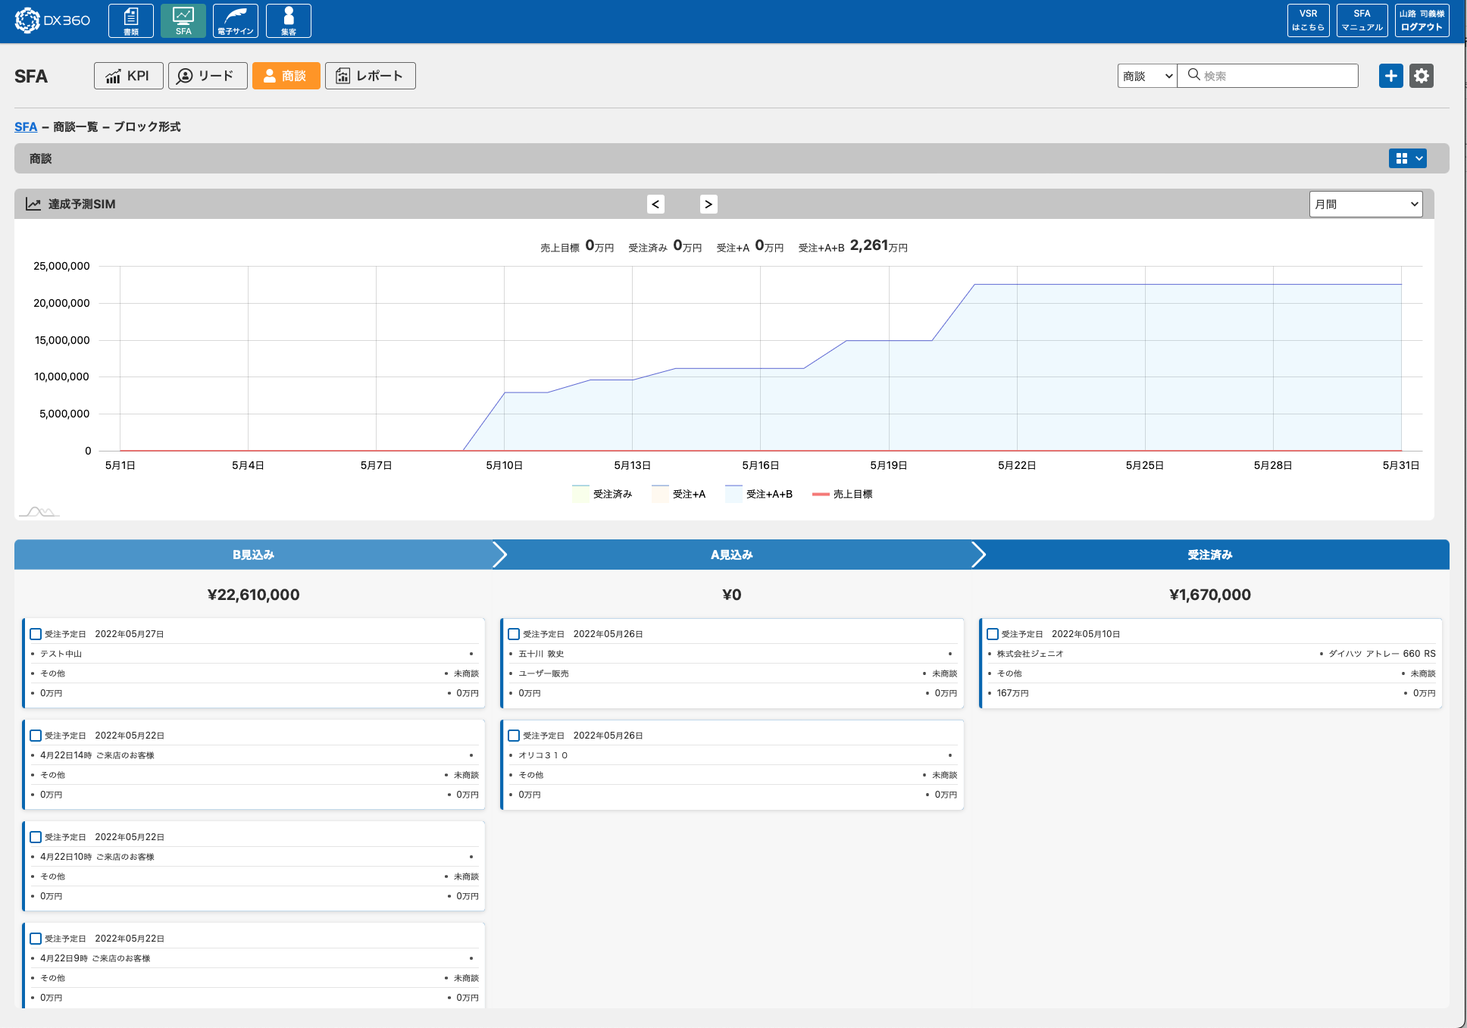
Task: Check the テスト中山 deal card checkbox
Action: pyautogui.click(x=36, y=634)
